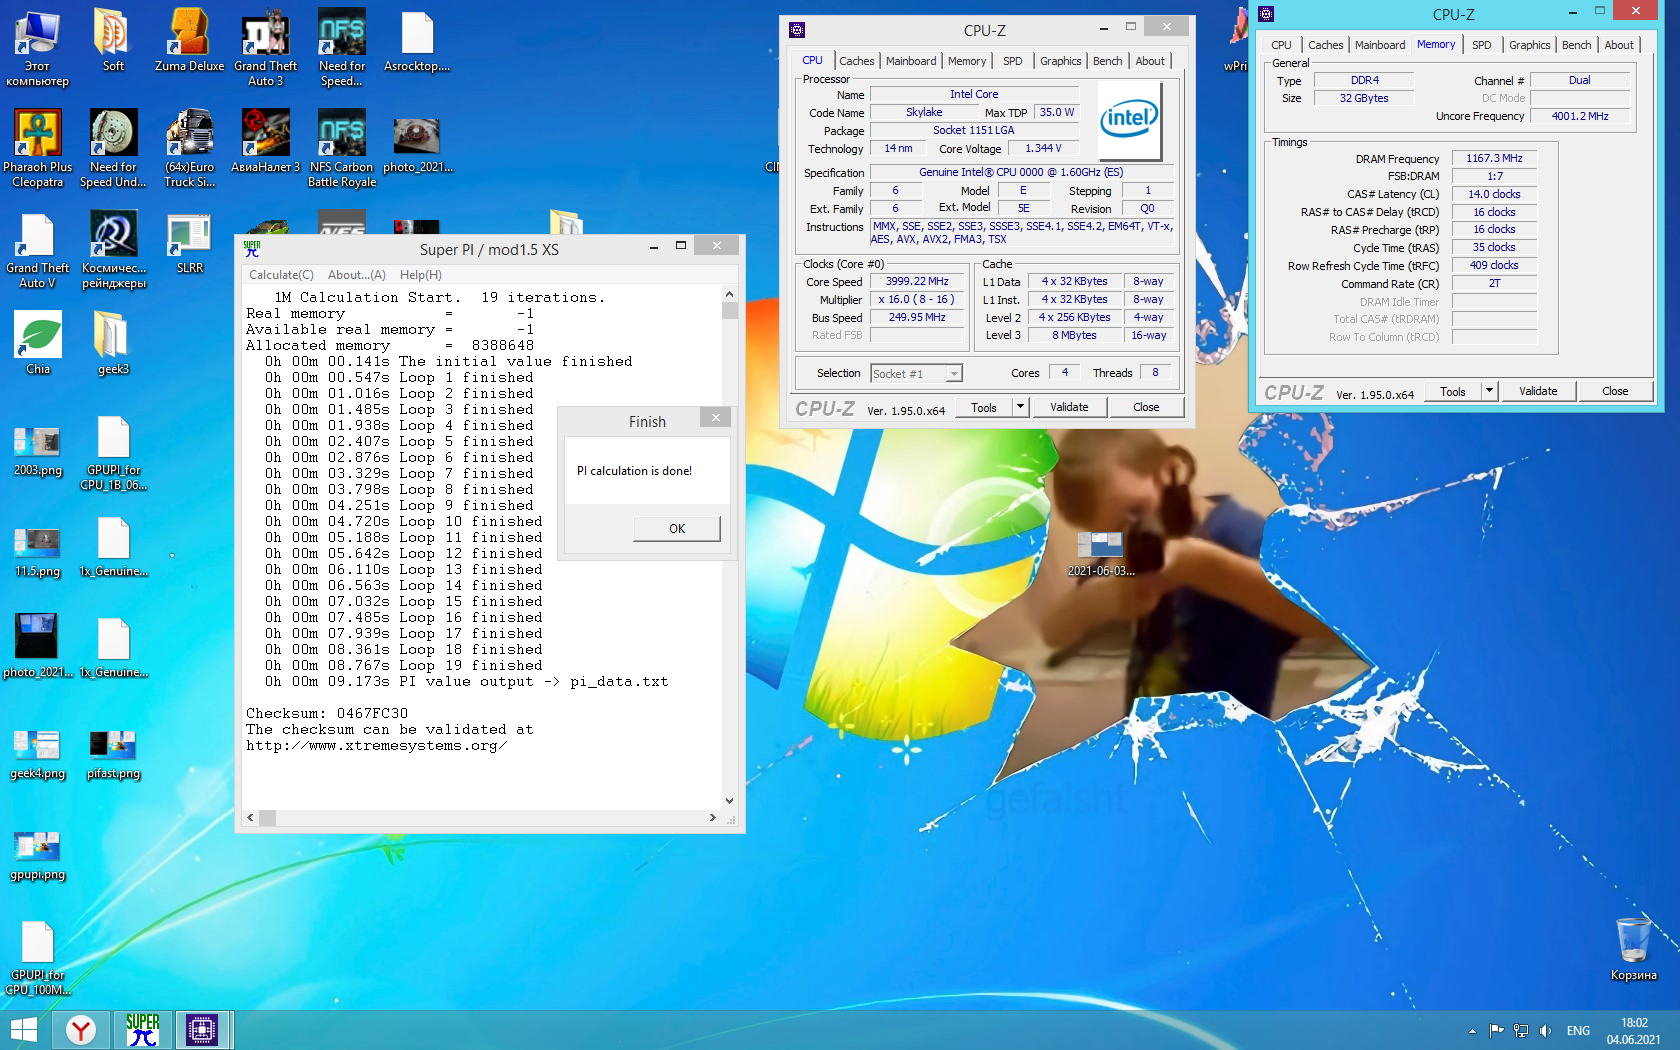This screenshot has width=1680, height=1050.
Task: Open the Action Center flag tray icon
Action: [1497, 1030]
